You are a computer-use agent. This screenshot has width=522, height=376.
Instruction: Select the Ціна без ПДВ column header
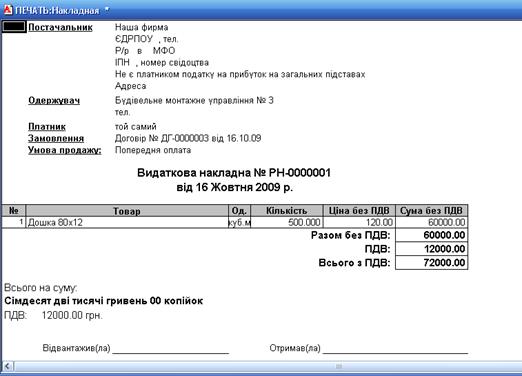point(359,211)
